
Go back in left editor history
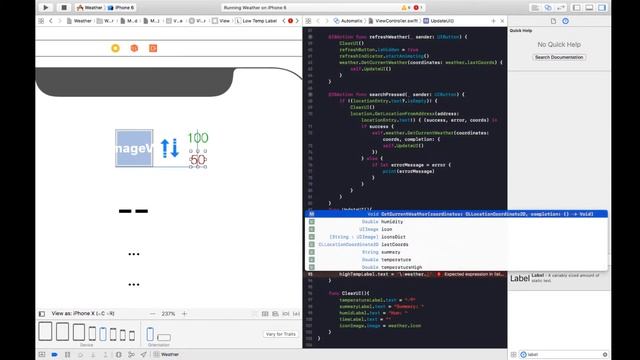(x=51, y=21)
